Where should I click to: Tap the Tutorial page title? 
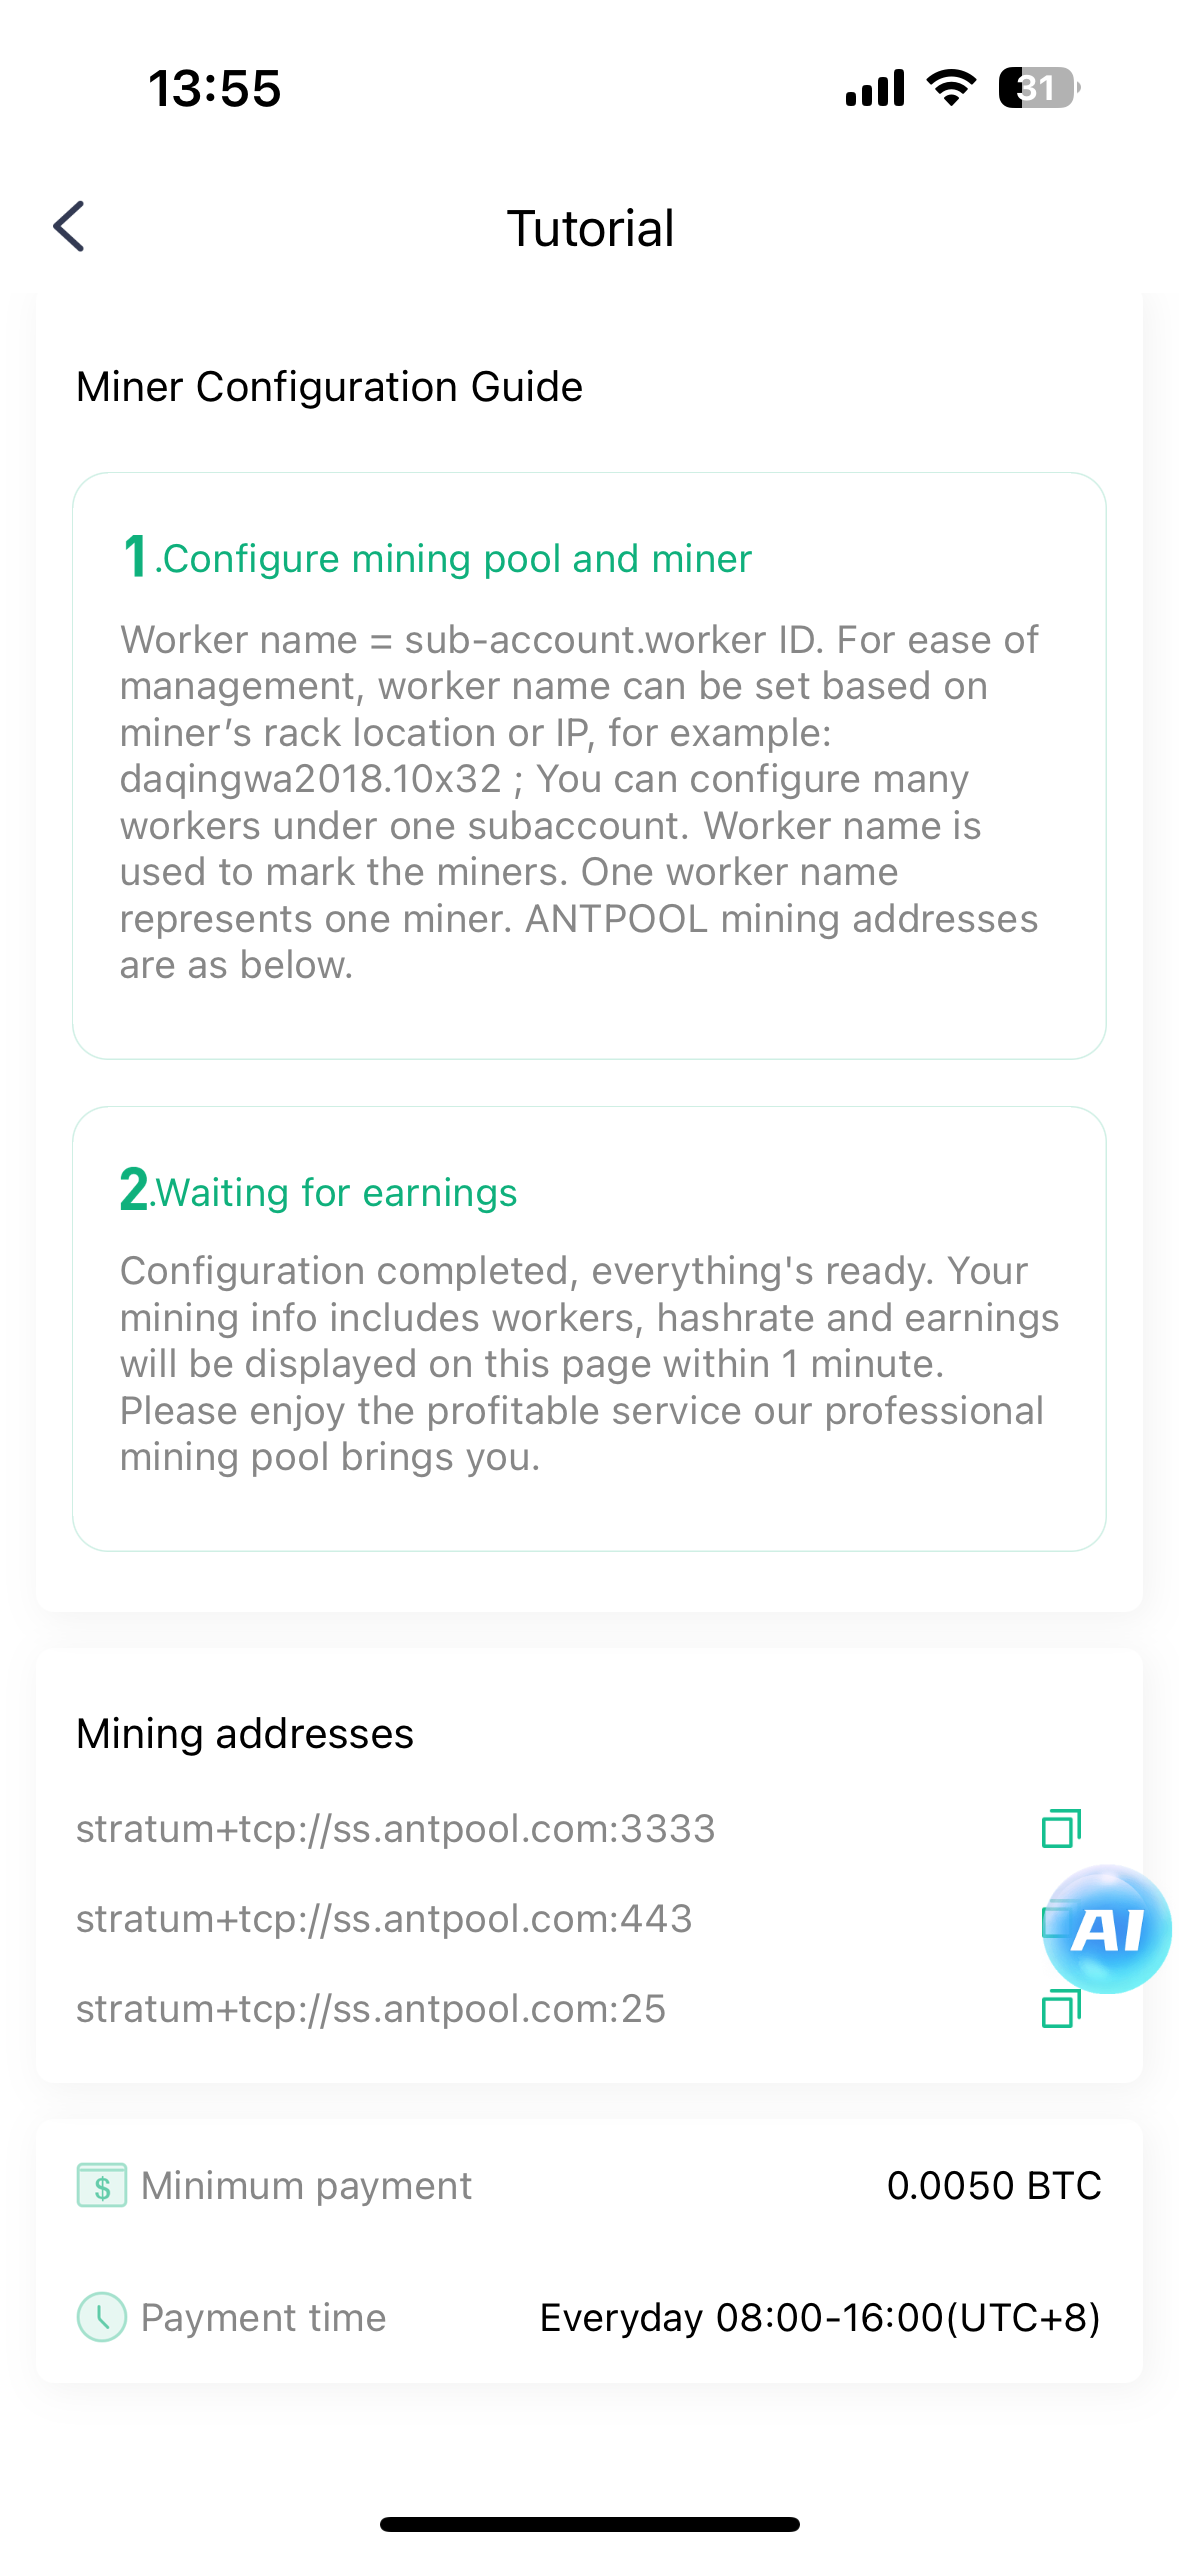(x=590, y=228)
